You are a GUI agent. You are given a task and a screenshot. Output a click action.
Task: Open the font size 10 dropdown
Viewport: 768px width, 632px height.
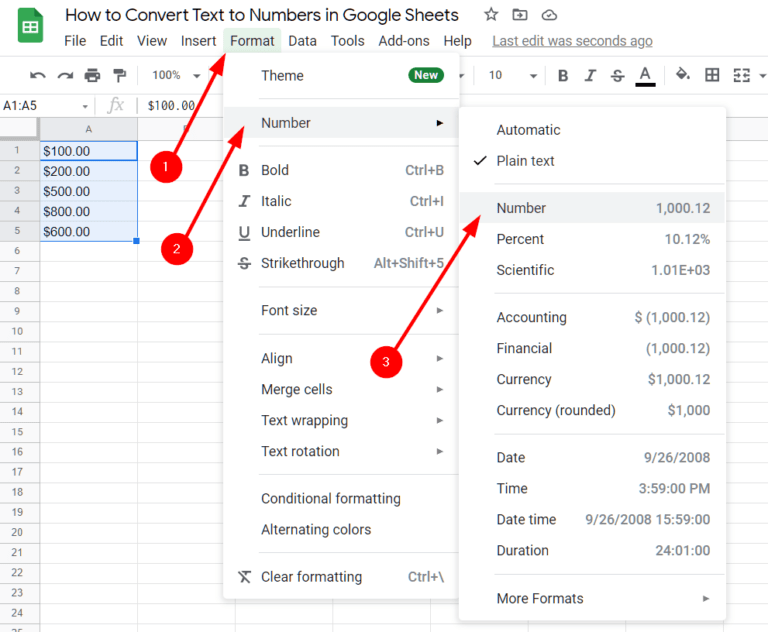coord(511,75)
